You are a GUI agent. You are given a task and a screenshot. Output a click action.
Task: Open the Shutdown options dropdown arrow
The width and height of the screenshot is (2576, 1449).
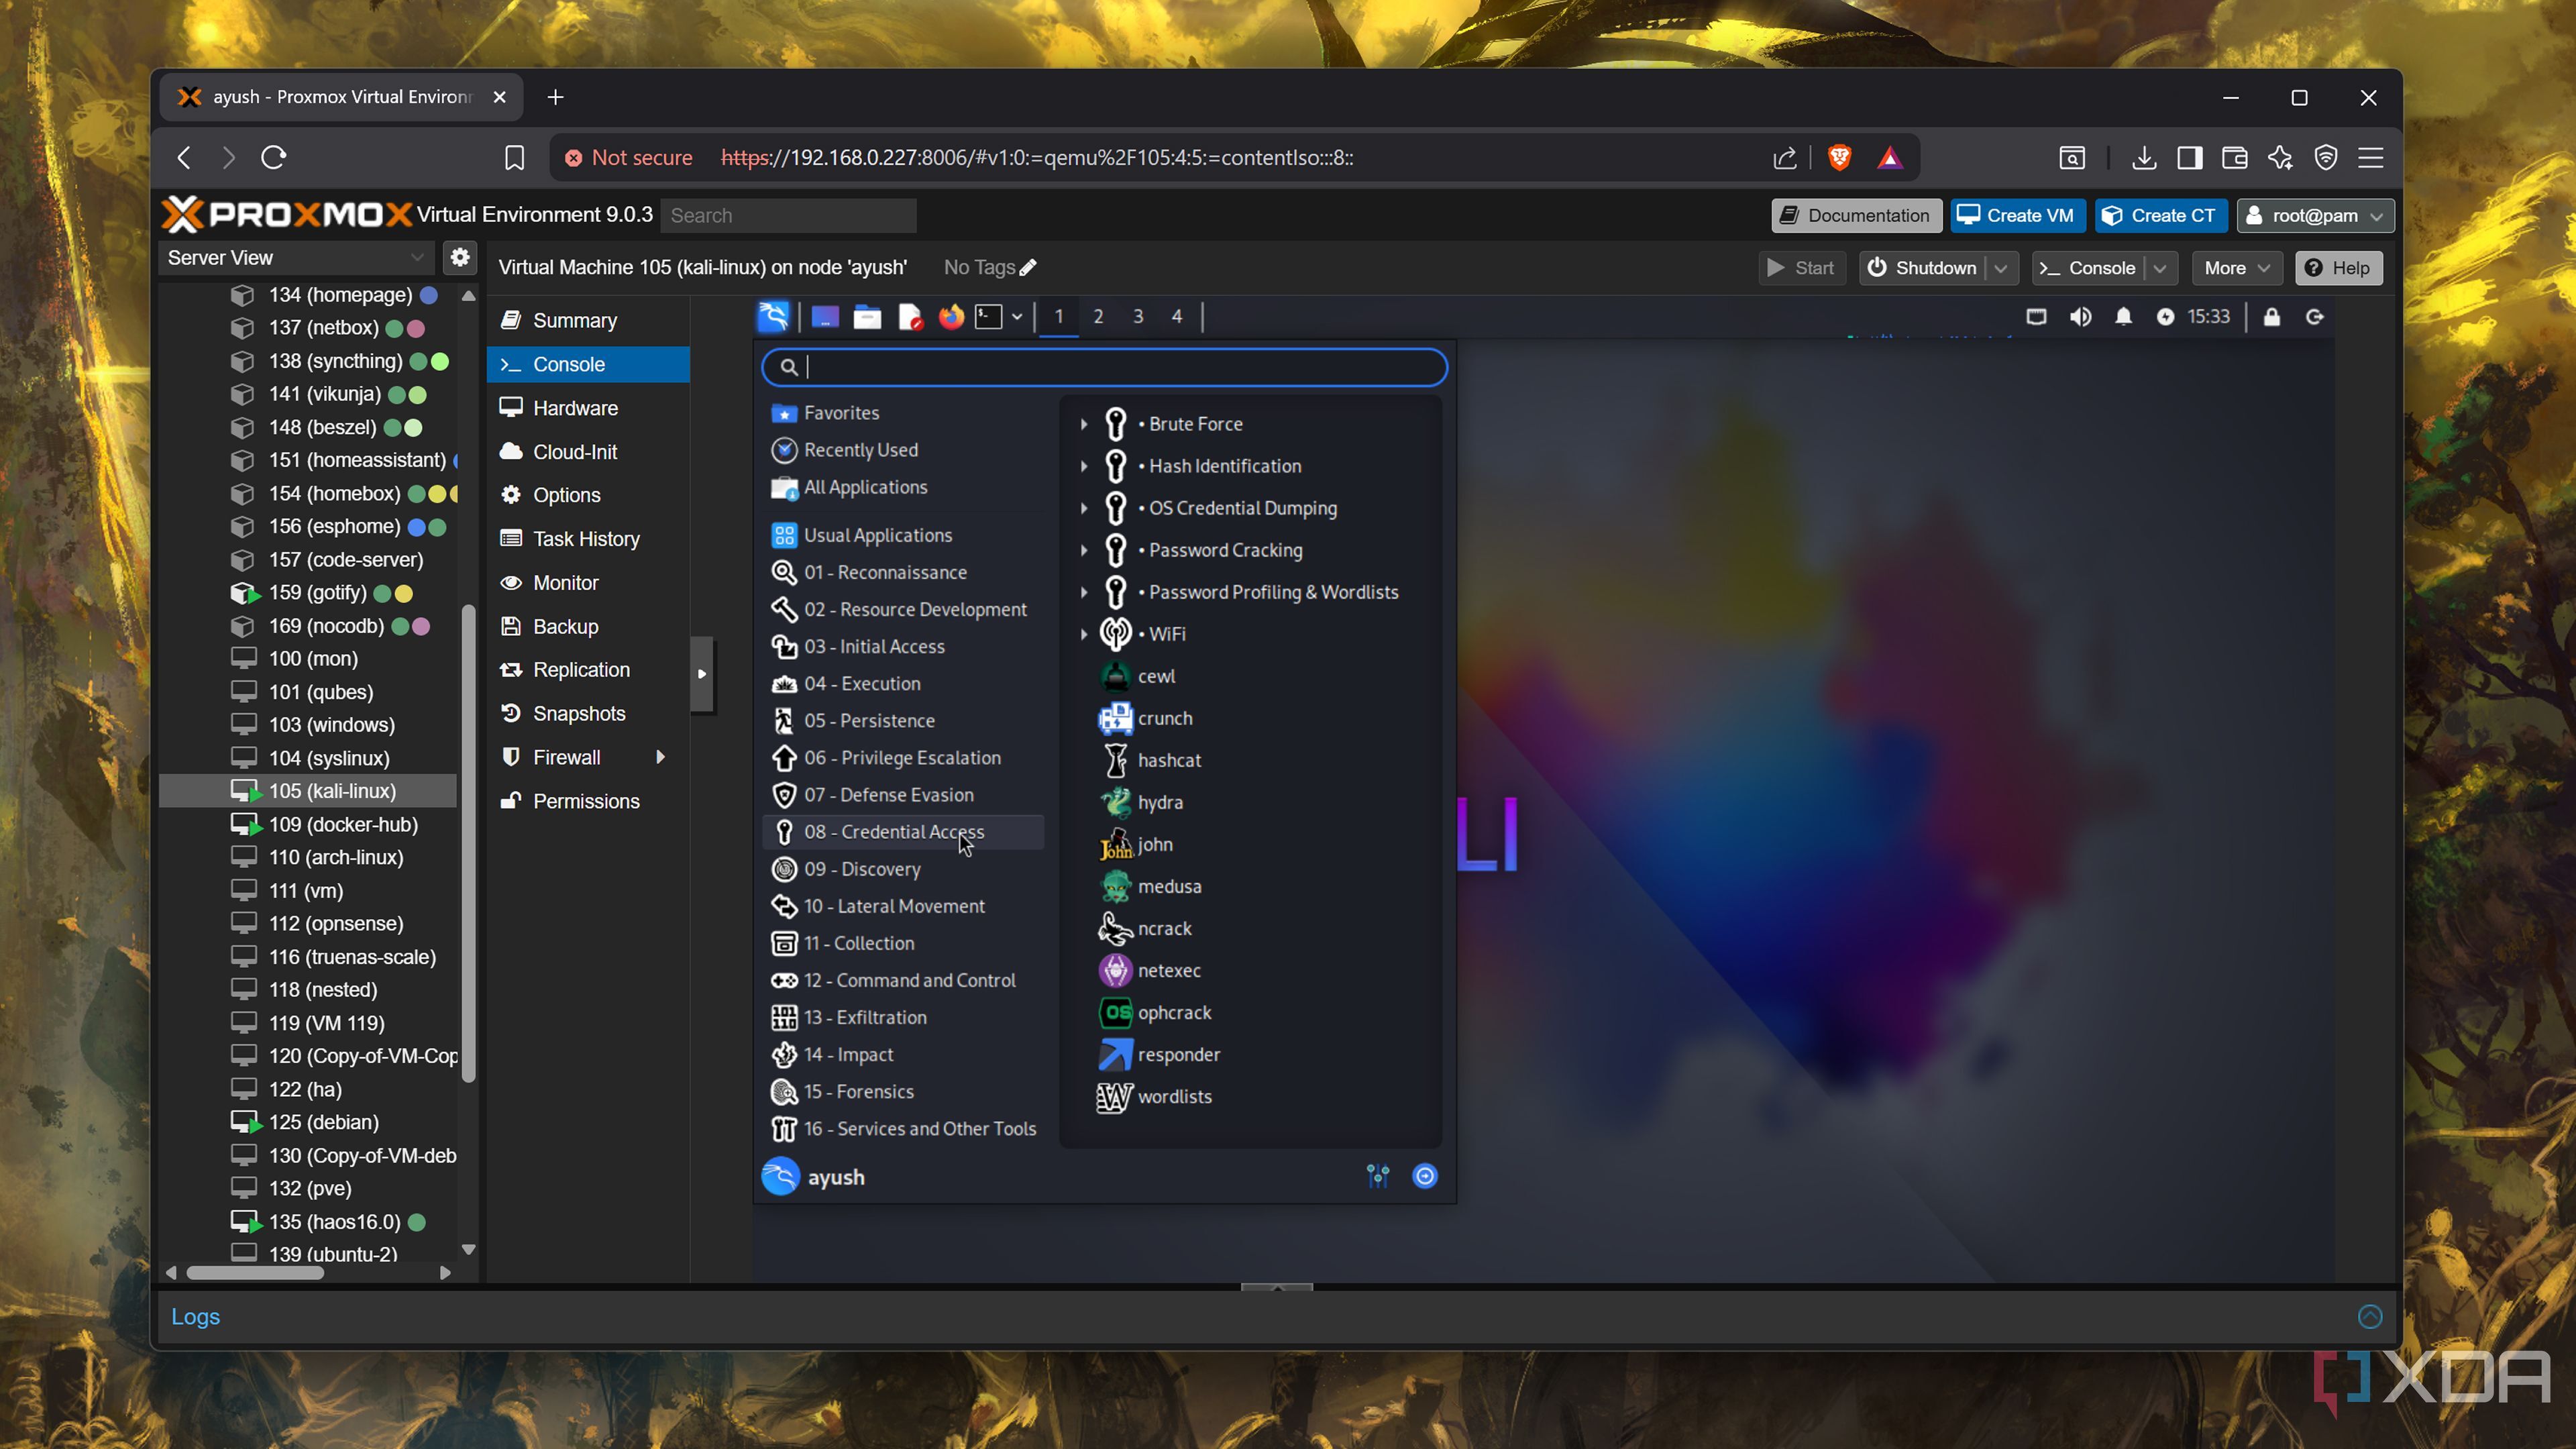tap(2000, 268)
